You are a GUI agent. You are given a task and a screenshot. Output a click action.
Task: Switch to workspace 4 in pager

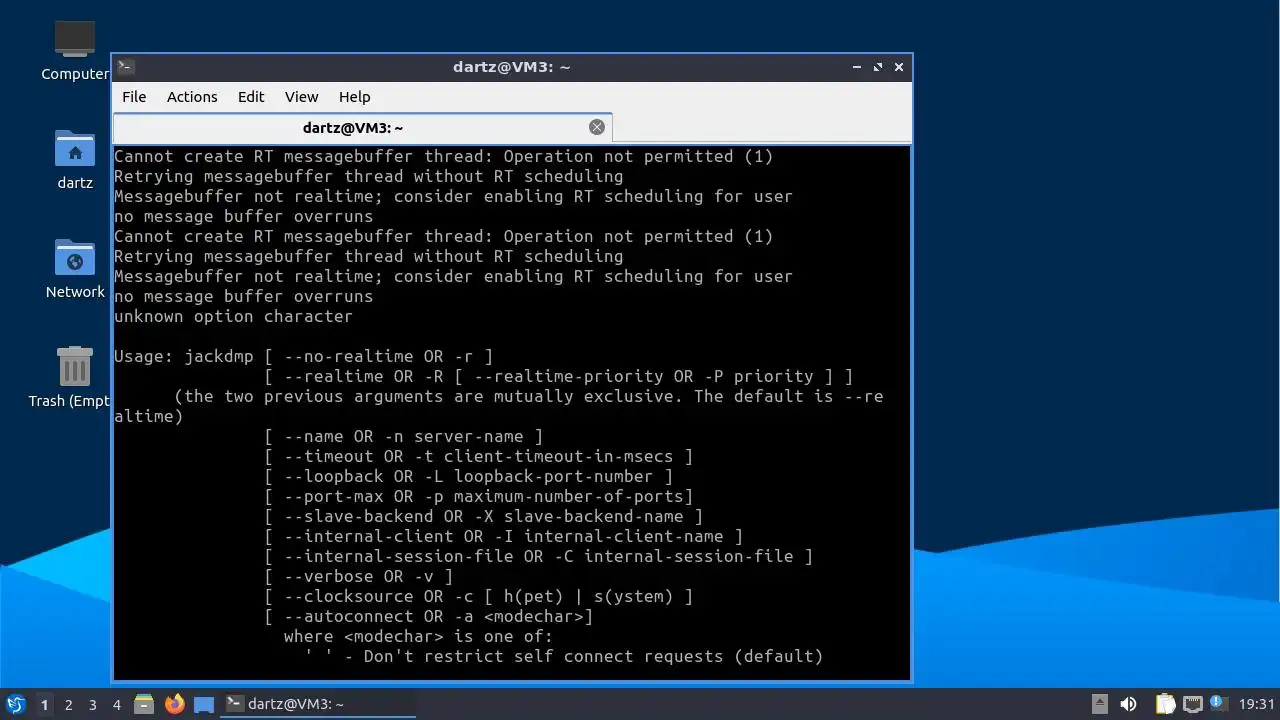point(116,705)
